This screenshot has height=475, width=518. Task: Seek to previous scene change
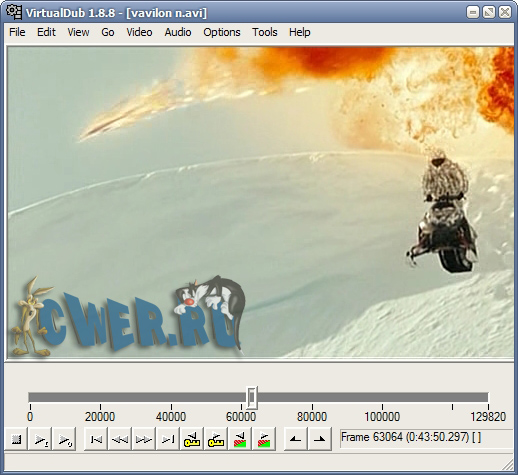point(240,439)
